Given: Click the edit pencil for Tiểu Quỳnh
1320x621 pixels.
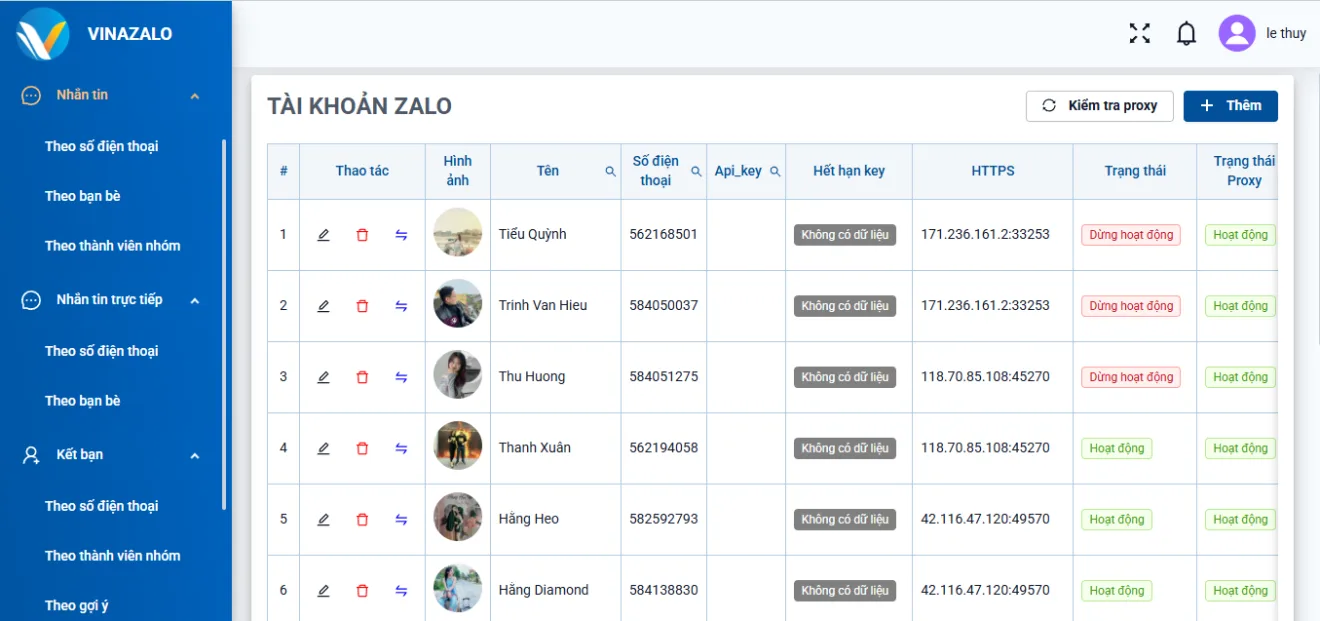Looking at the screenshot, I should coord(323,235).
